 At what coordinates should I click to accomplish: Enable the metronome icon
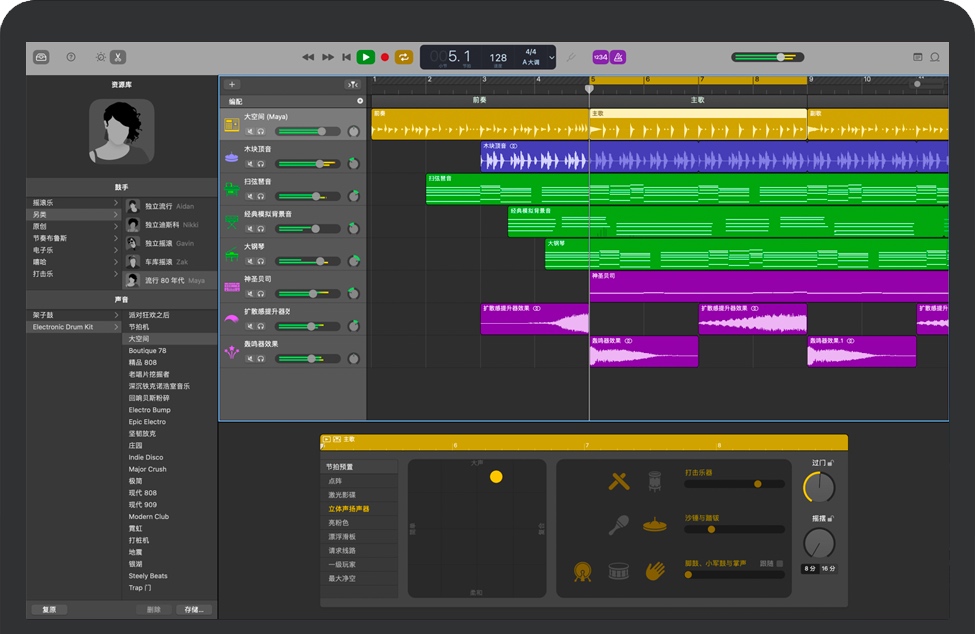[x=620, y=58]
